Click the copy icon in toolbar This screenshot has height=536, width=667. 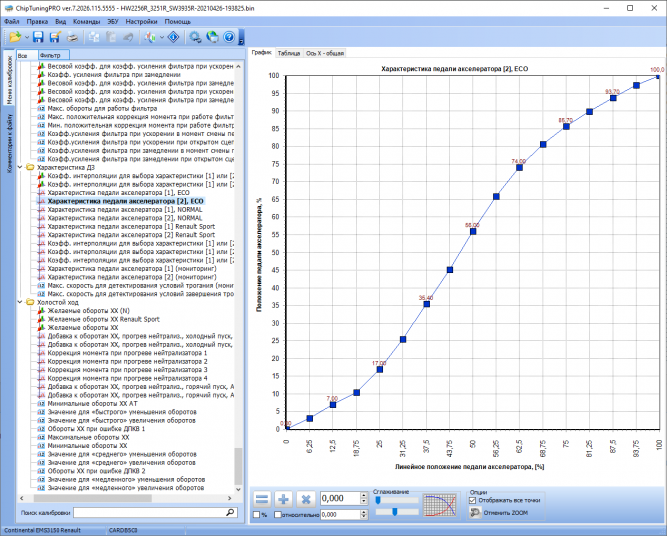tap(94, 37)
